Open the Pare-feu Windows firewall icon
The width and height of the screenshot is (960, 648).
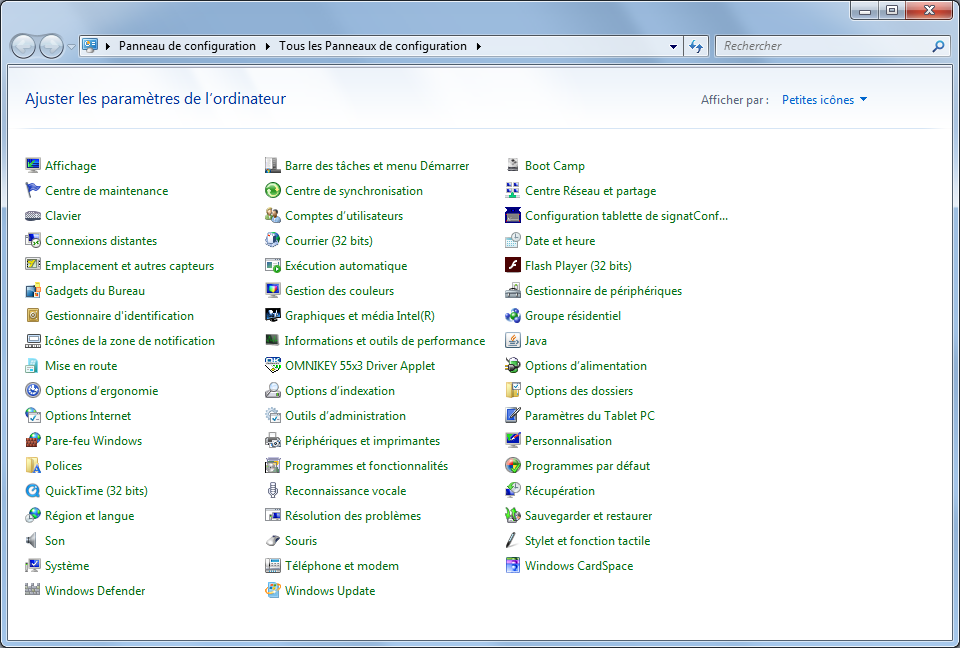click(32, 441)
